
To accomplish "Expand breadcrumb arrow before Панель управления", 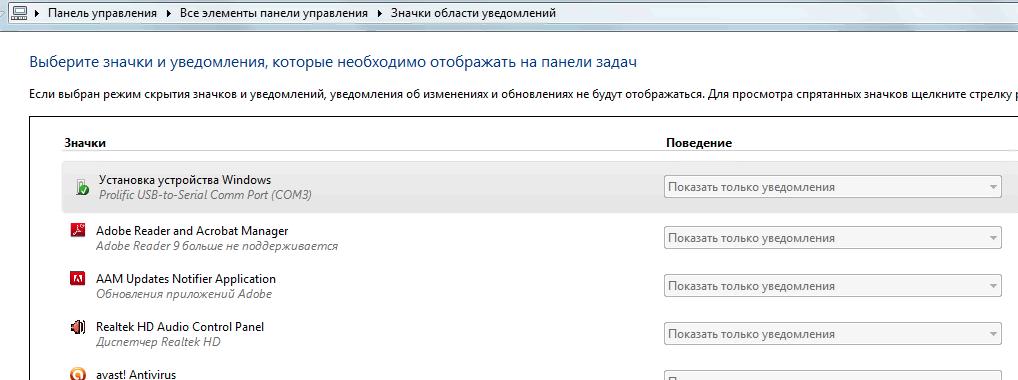I will tap(38, 13).
